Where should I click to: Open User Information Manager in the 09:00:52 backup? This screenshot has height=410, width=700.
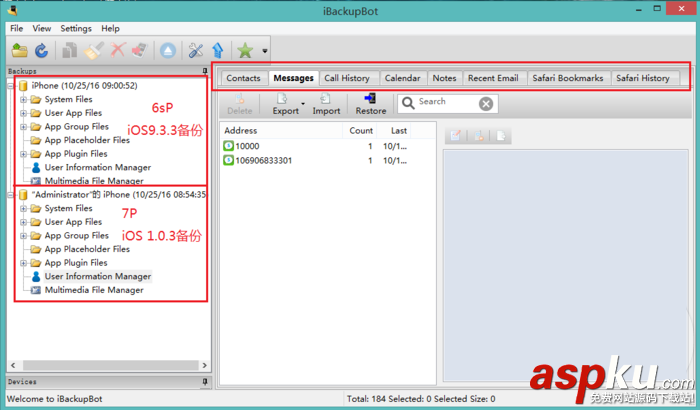pos(98,167)
